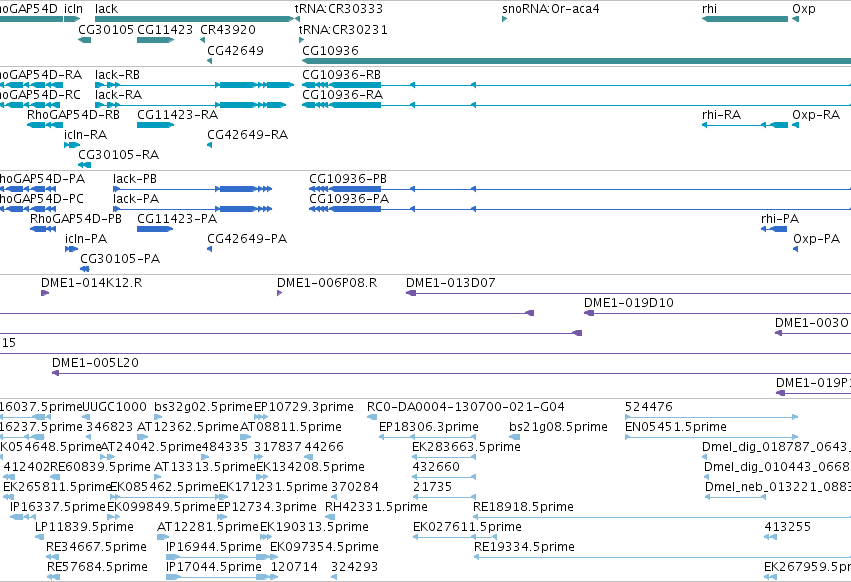Select the EN05451.5prime EST label
Image resolution: width=851 pixels, height=582 pixels.
click(676, 427)
